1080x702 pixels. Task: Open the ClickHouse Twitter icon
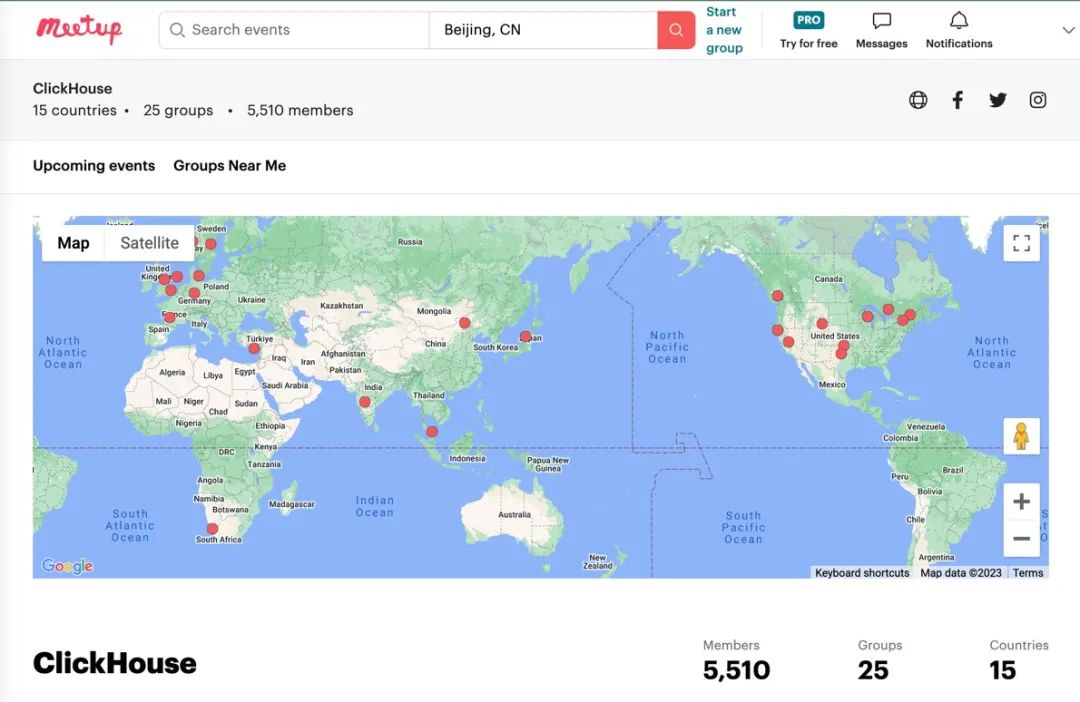point(997,100)
